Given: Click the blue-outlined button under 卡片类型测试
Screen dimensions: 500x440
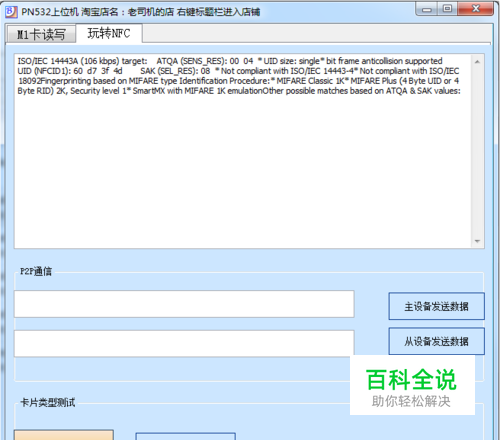Looking at the screenshot, I should [x=186, y=436].
